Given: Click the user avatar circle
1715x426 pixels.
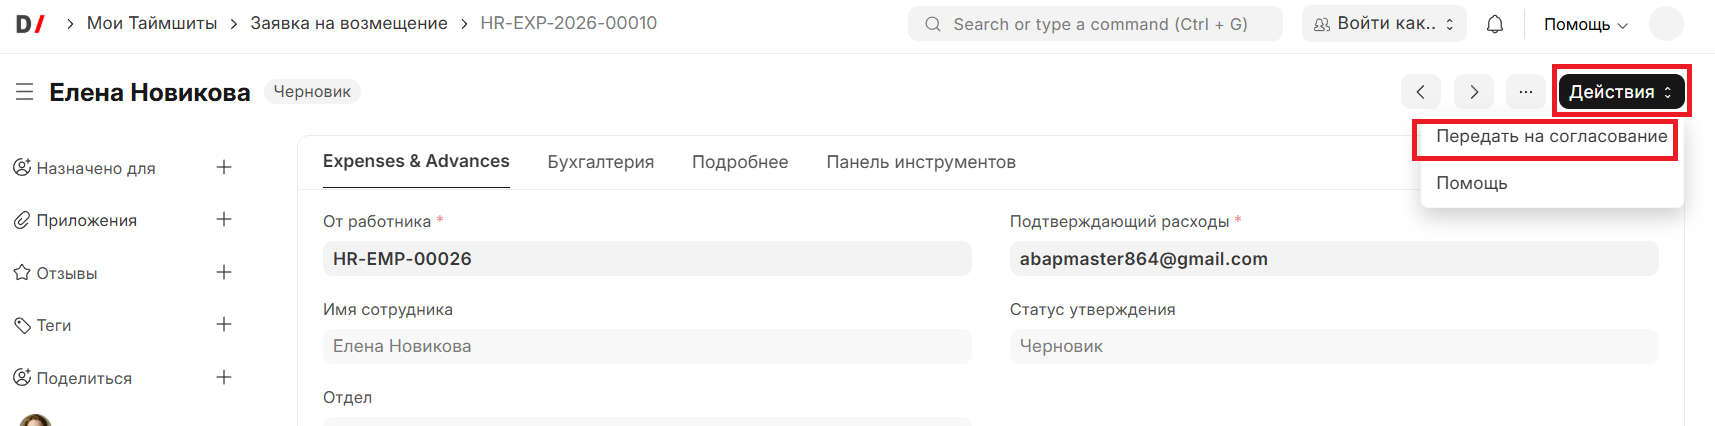Looking at the screenshot, I should 1666,23.
